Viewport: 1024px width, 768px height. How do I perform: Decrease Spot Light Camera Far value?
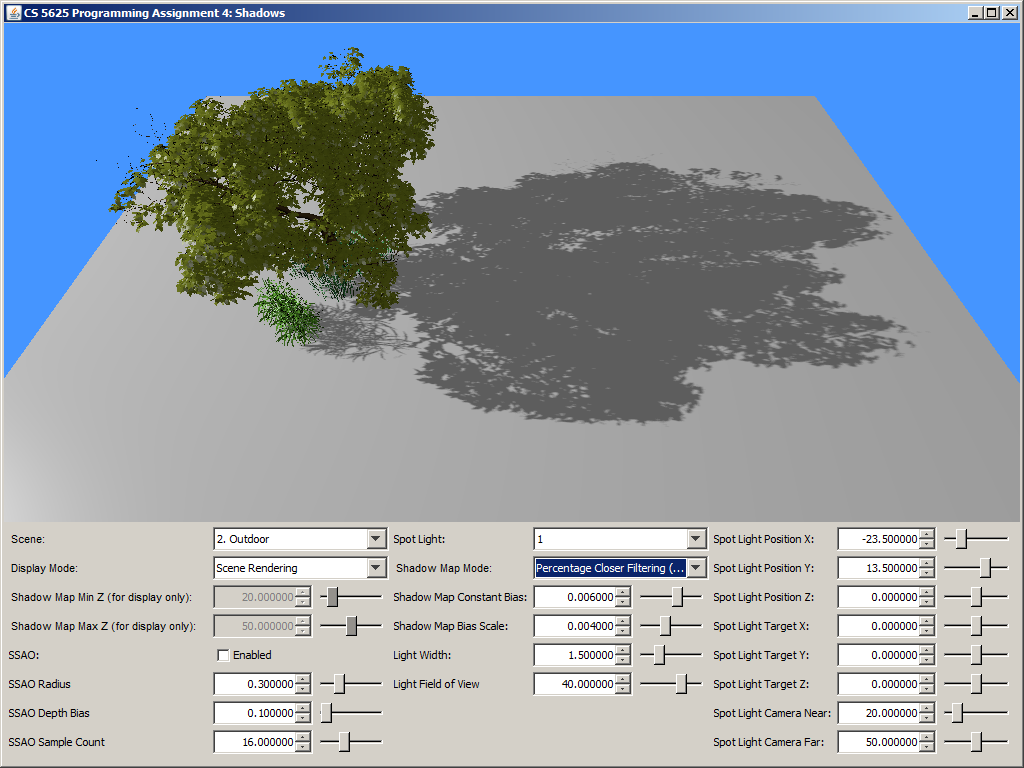tap(927, 747)
